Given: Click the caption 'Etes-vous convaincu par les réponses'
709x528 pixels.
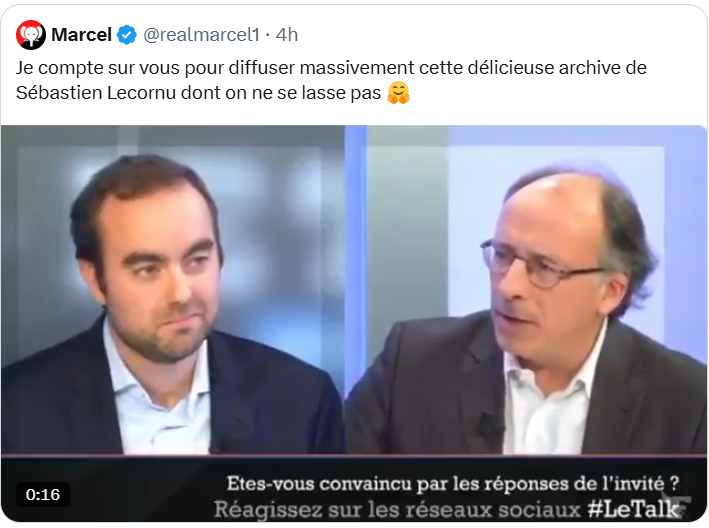Looking at the screenshot, I should [397, 483].
